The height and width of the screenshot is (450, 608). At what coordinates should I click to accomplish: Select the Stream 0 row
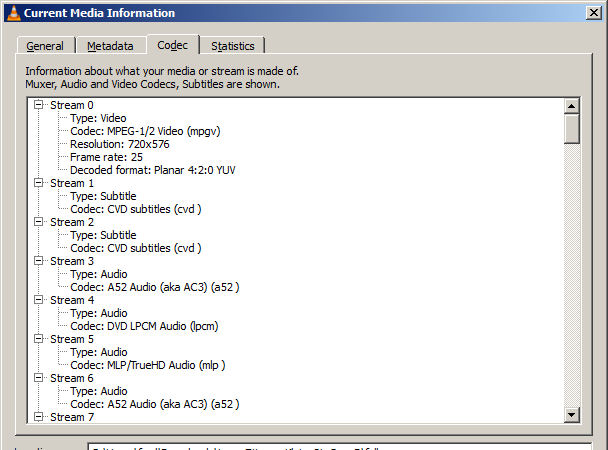click(x=72, y=105)
